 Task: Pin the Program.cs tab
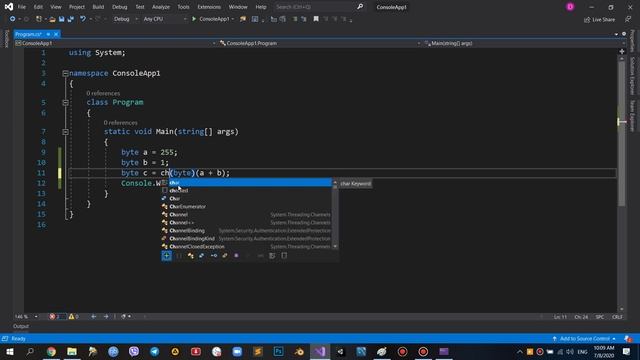point(48,34)
